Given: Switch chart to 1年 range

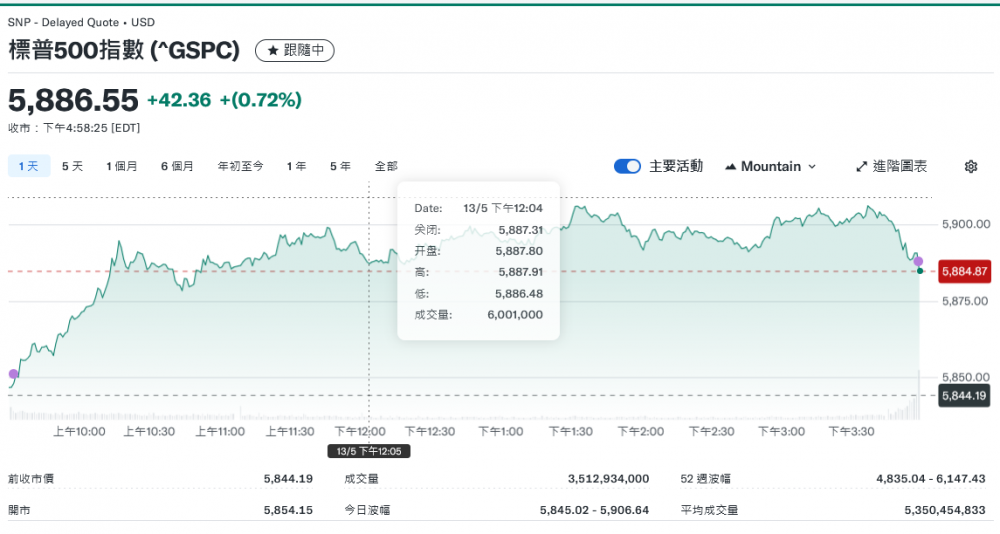Looking at the screenshot, I should tap(296, 167).
